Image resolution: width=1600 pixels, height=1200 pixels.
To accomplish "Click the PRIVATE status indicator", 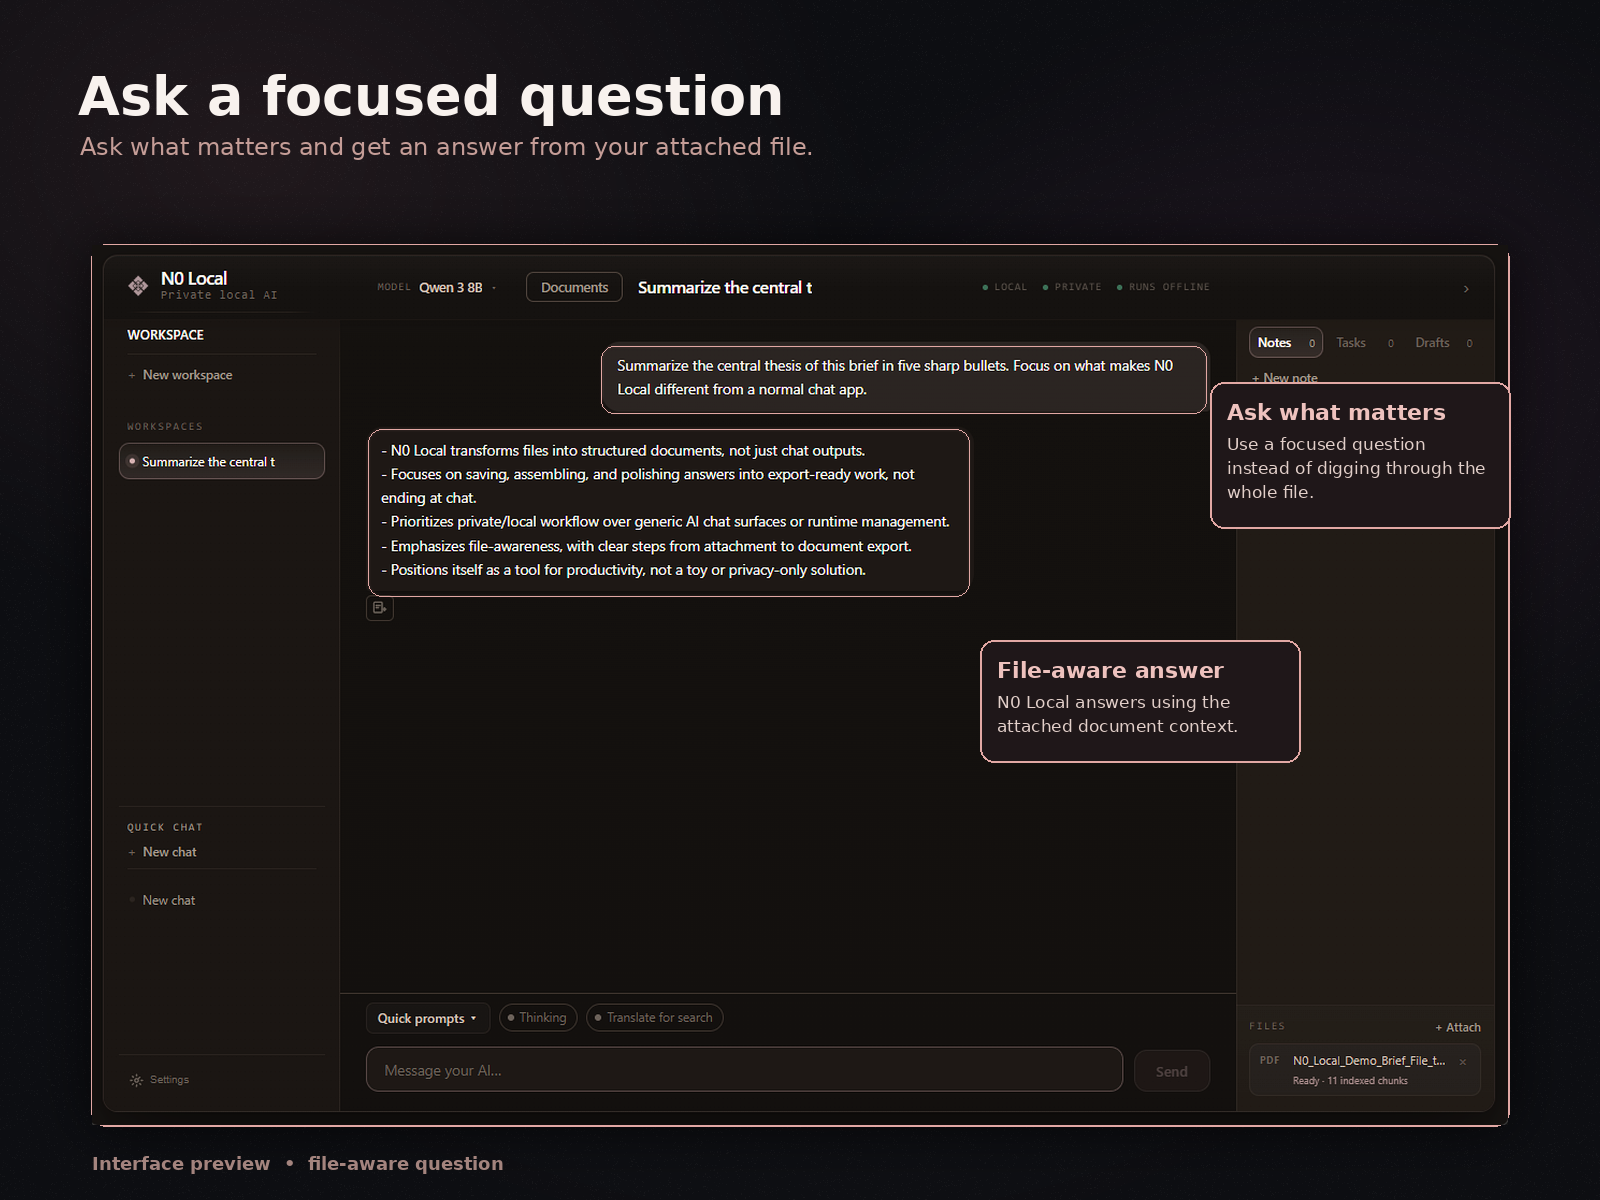I will point(1072,287).
